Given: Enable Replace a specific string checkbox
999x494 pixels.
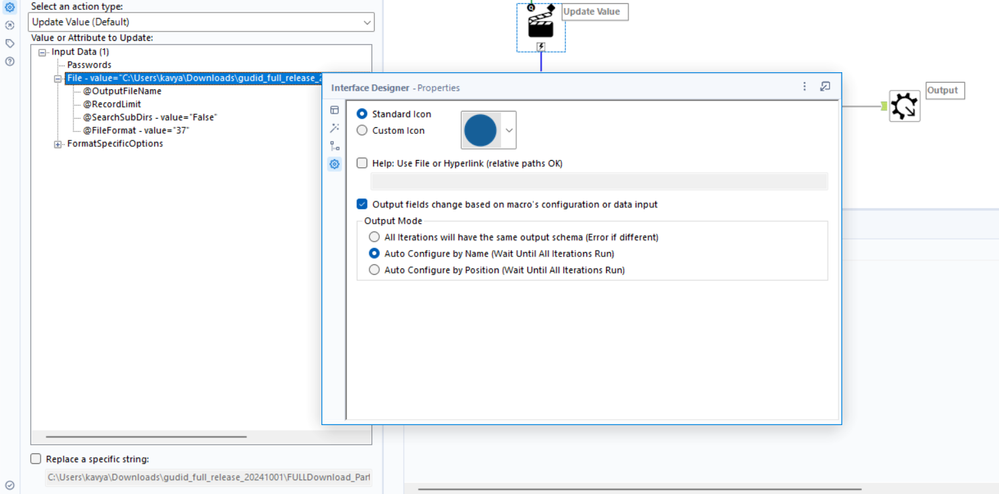Looking at the screenshot, I should [x=36, y=459].
